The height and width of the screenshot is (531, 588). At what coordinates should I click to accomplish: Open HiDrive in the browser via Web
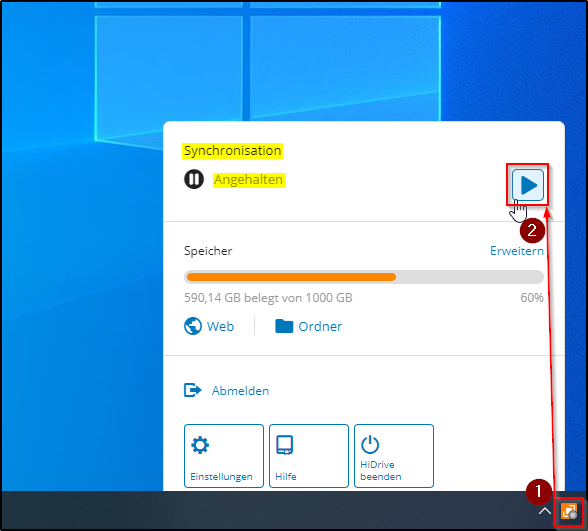220,326
